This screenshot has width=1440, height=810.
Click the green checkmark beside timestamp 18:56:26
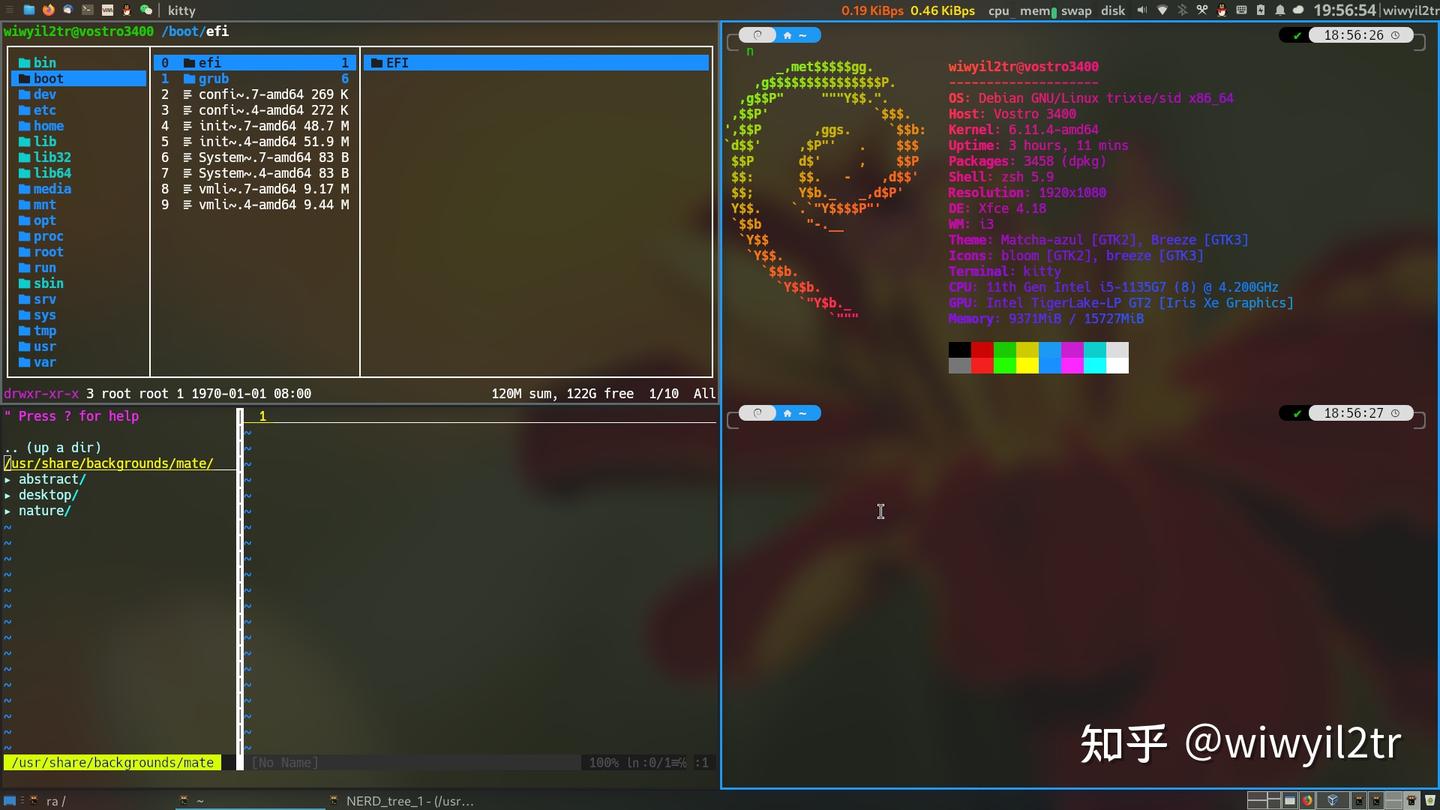click(x=1297, y=34)
